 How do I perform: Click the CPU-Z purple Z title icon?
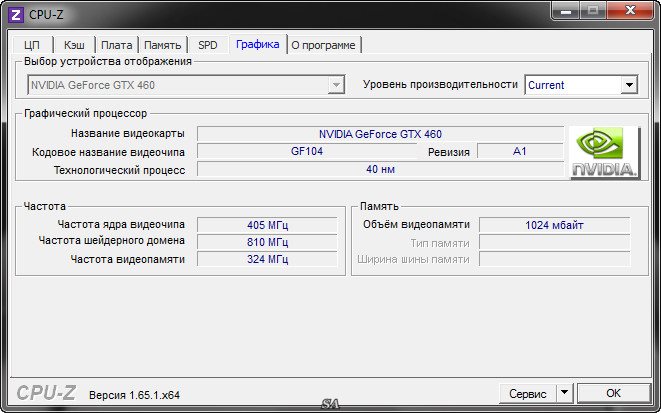click(16, 15)
